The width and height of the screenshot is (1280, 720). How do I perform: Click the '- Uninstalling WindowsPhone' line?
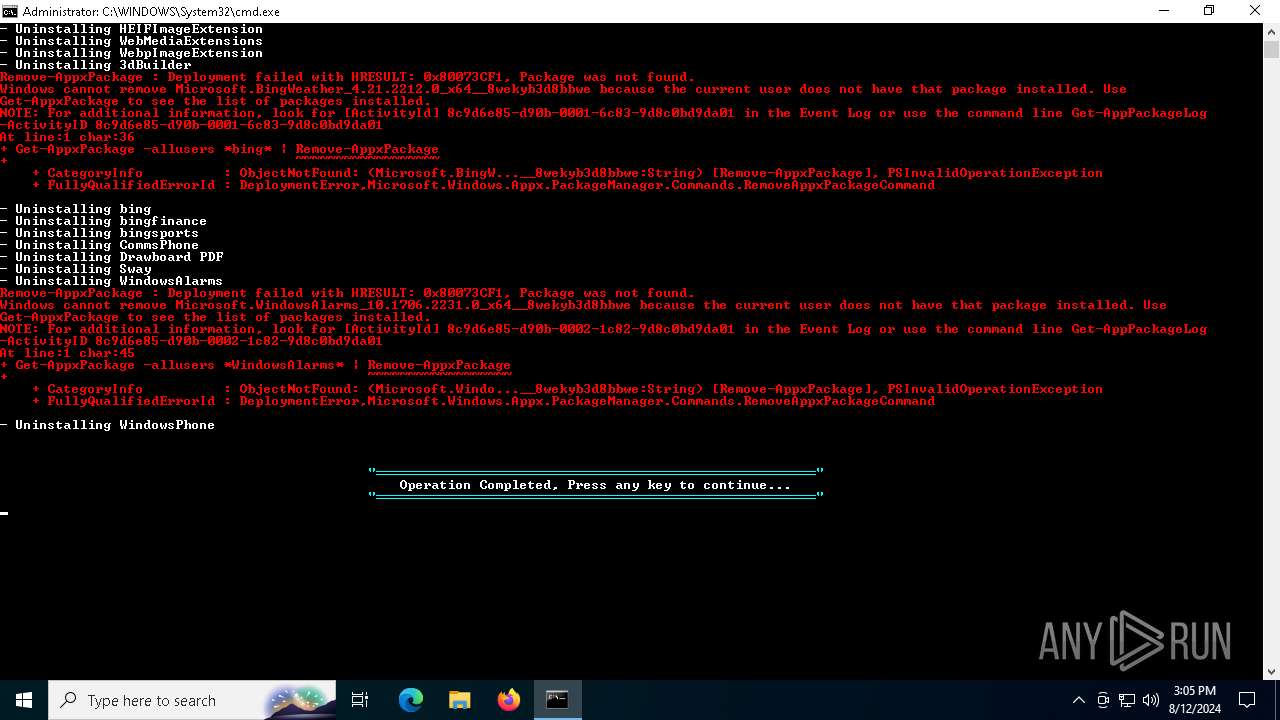107,425
